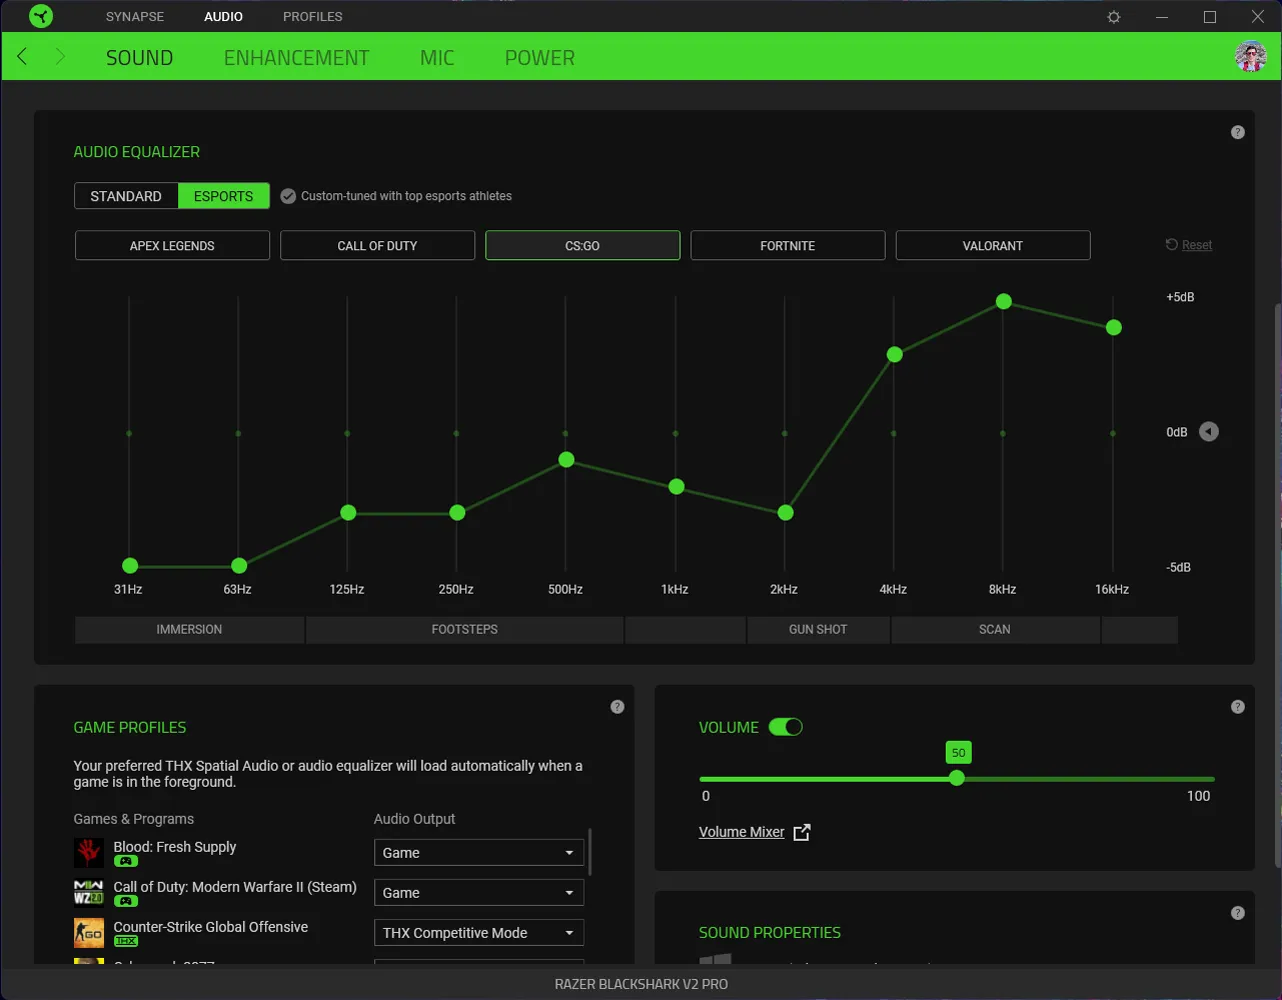Open help for Audio Equalizer panel
This screenshot has height=1000, width=1282.
(x=1238, y=132)
